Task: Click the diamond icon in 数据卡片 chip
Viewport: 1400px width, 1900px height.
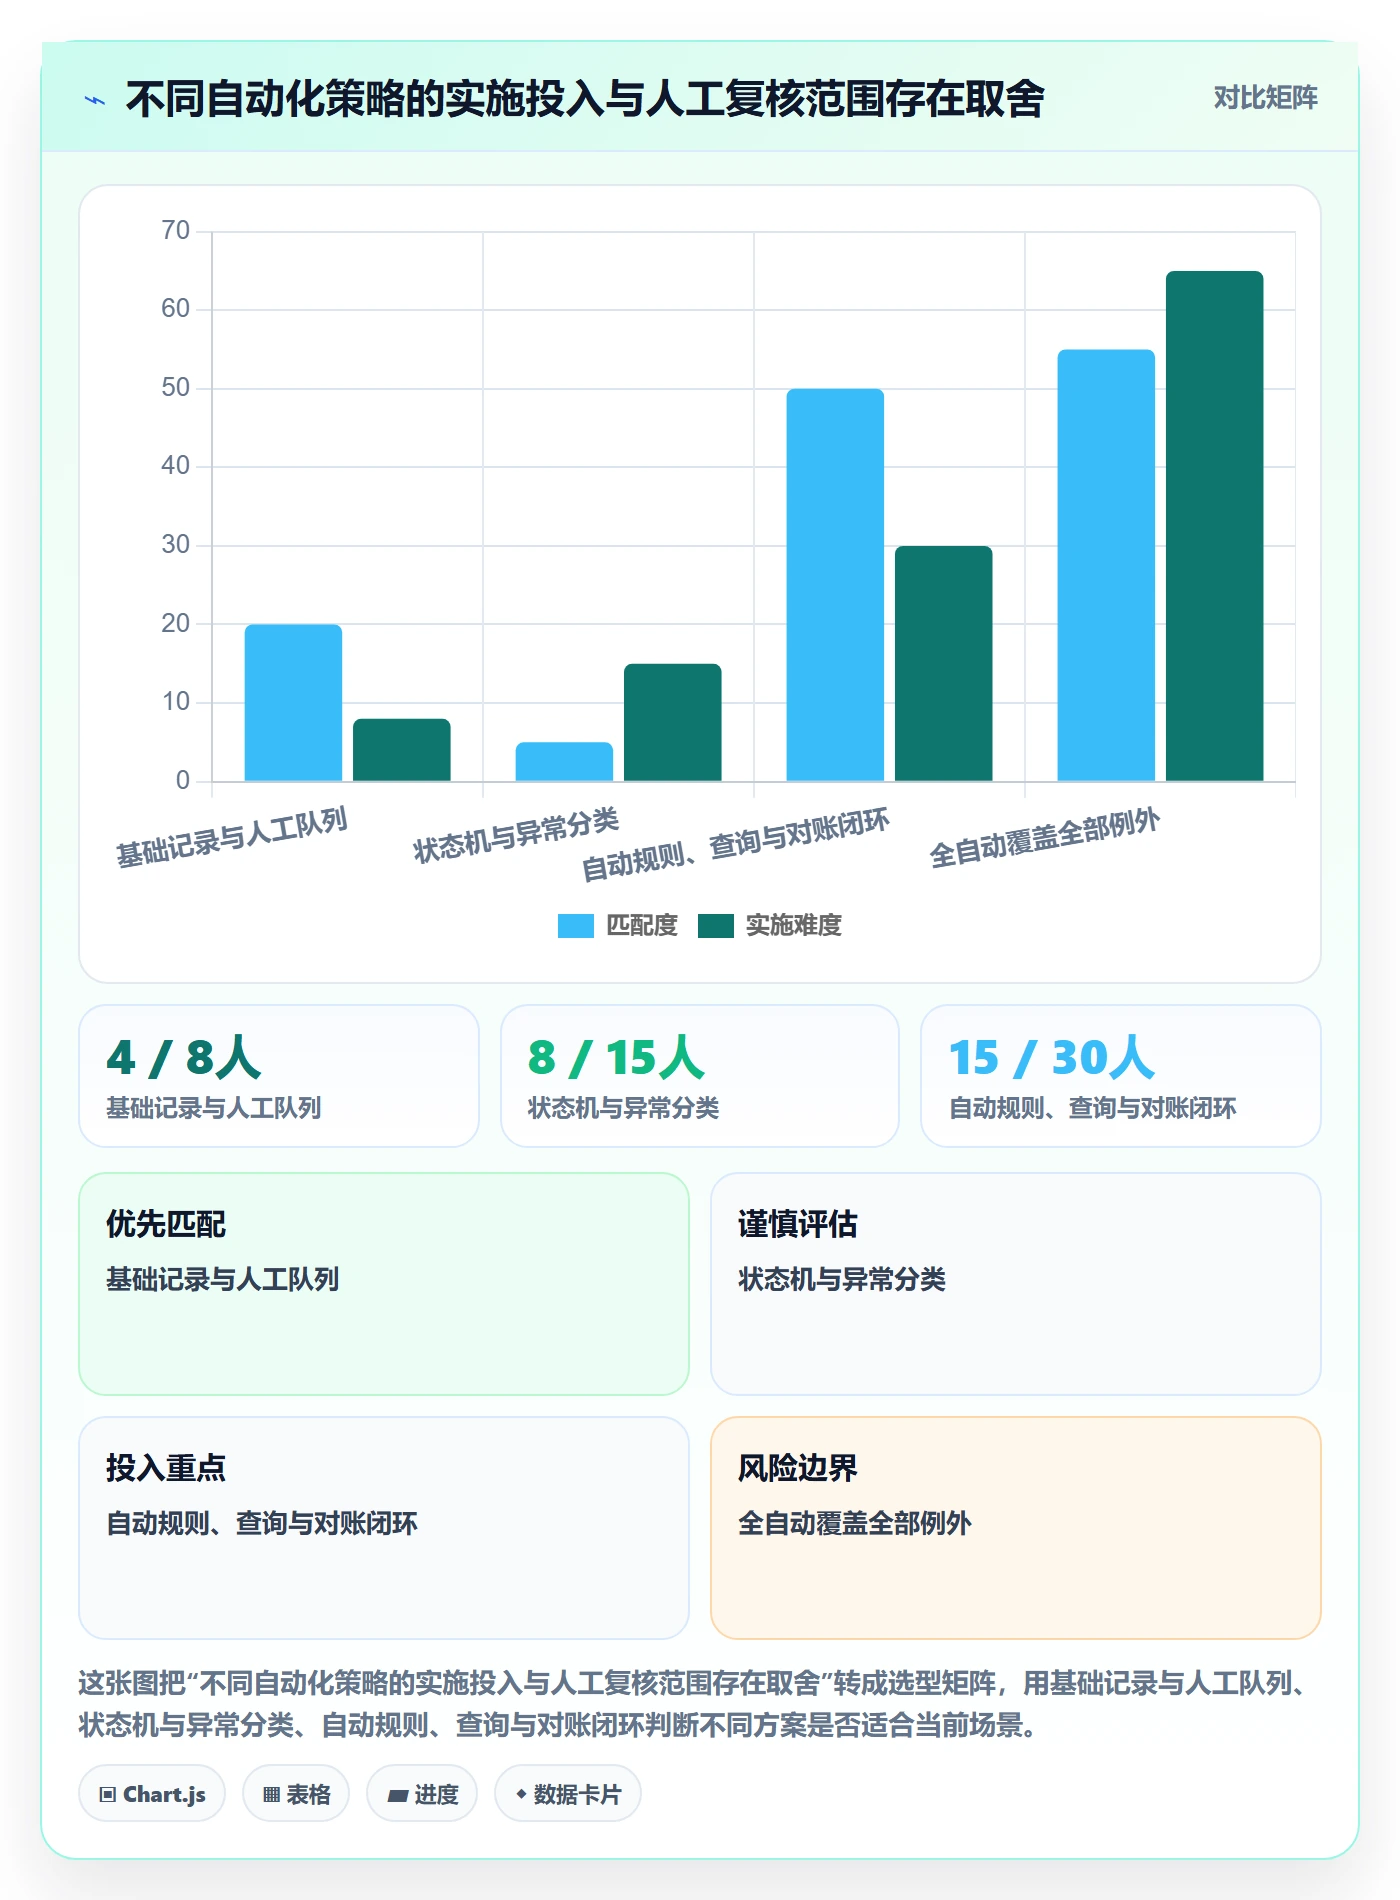Action: point(521,1795)
